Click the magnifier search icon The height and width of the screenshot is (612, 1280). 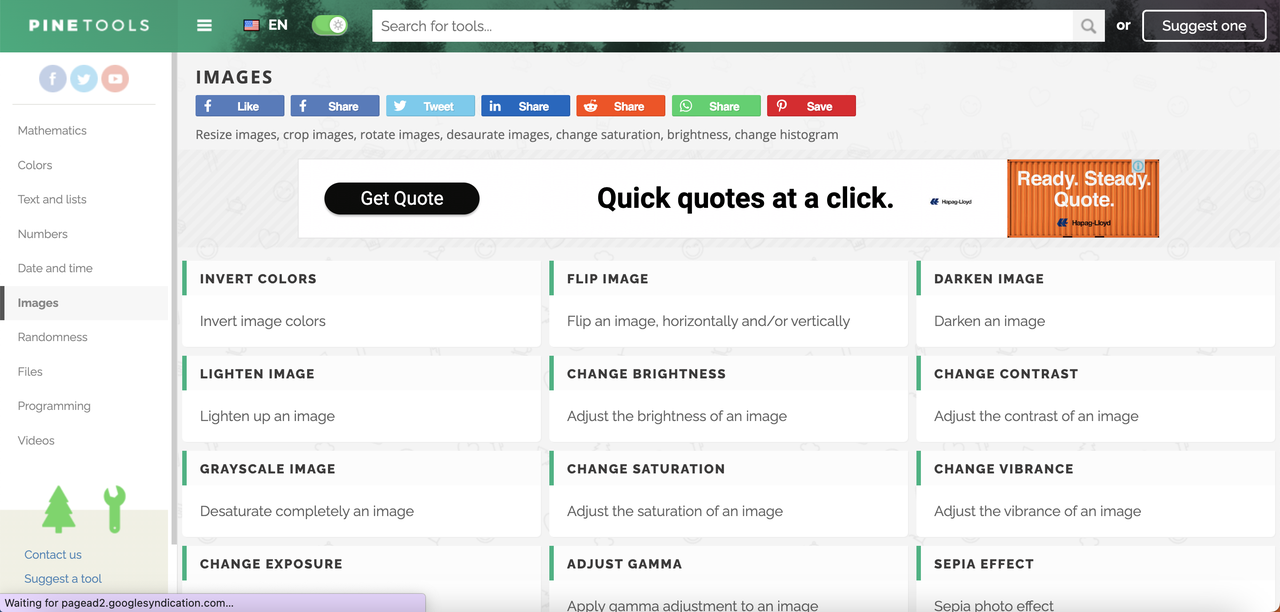pos(1089,26)
